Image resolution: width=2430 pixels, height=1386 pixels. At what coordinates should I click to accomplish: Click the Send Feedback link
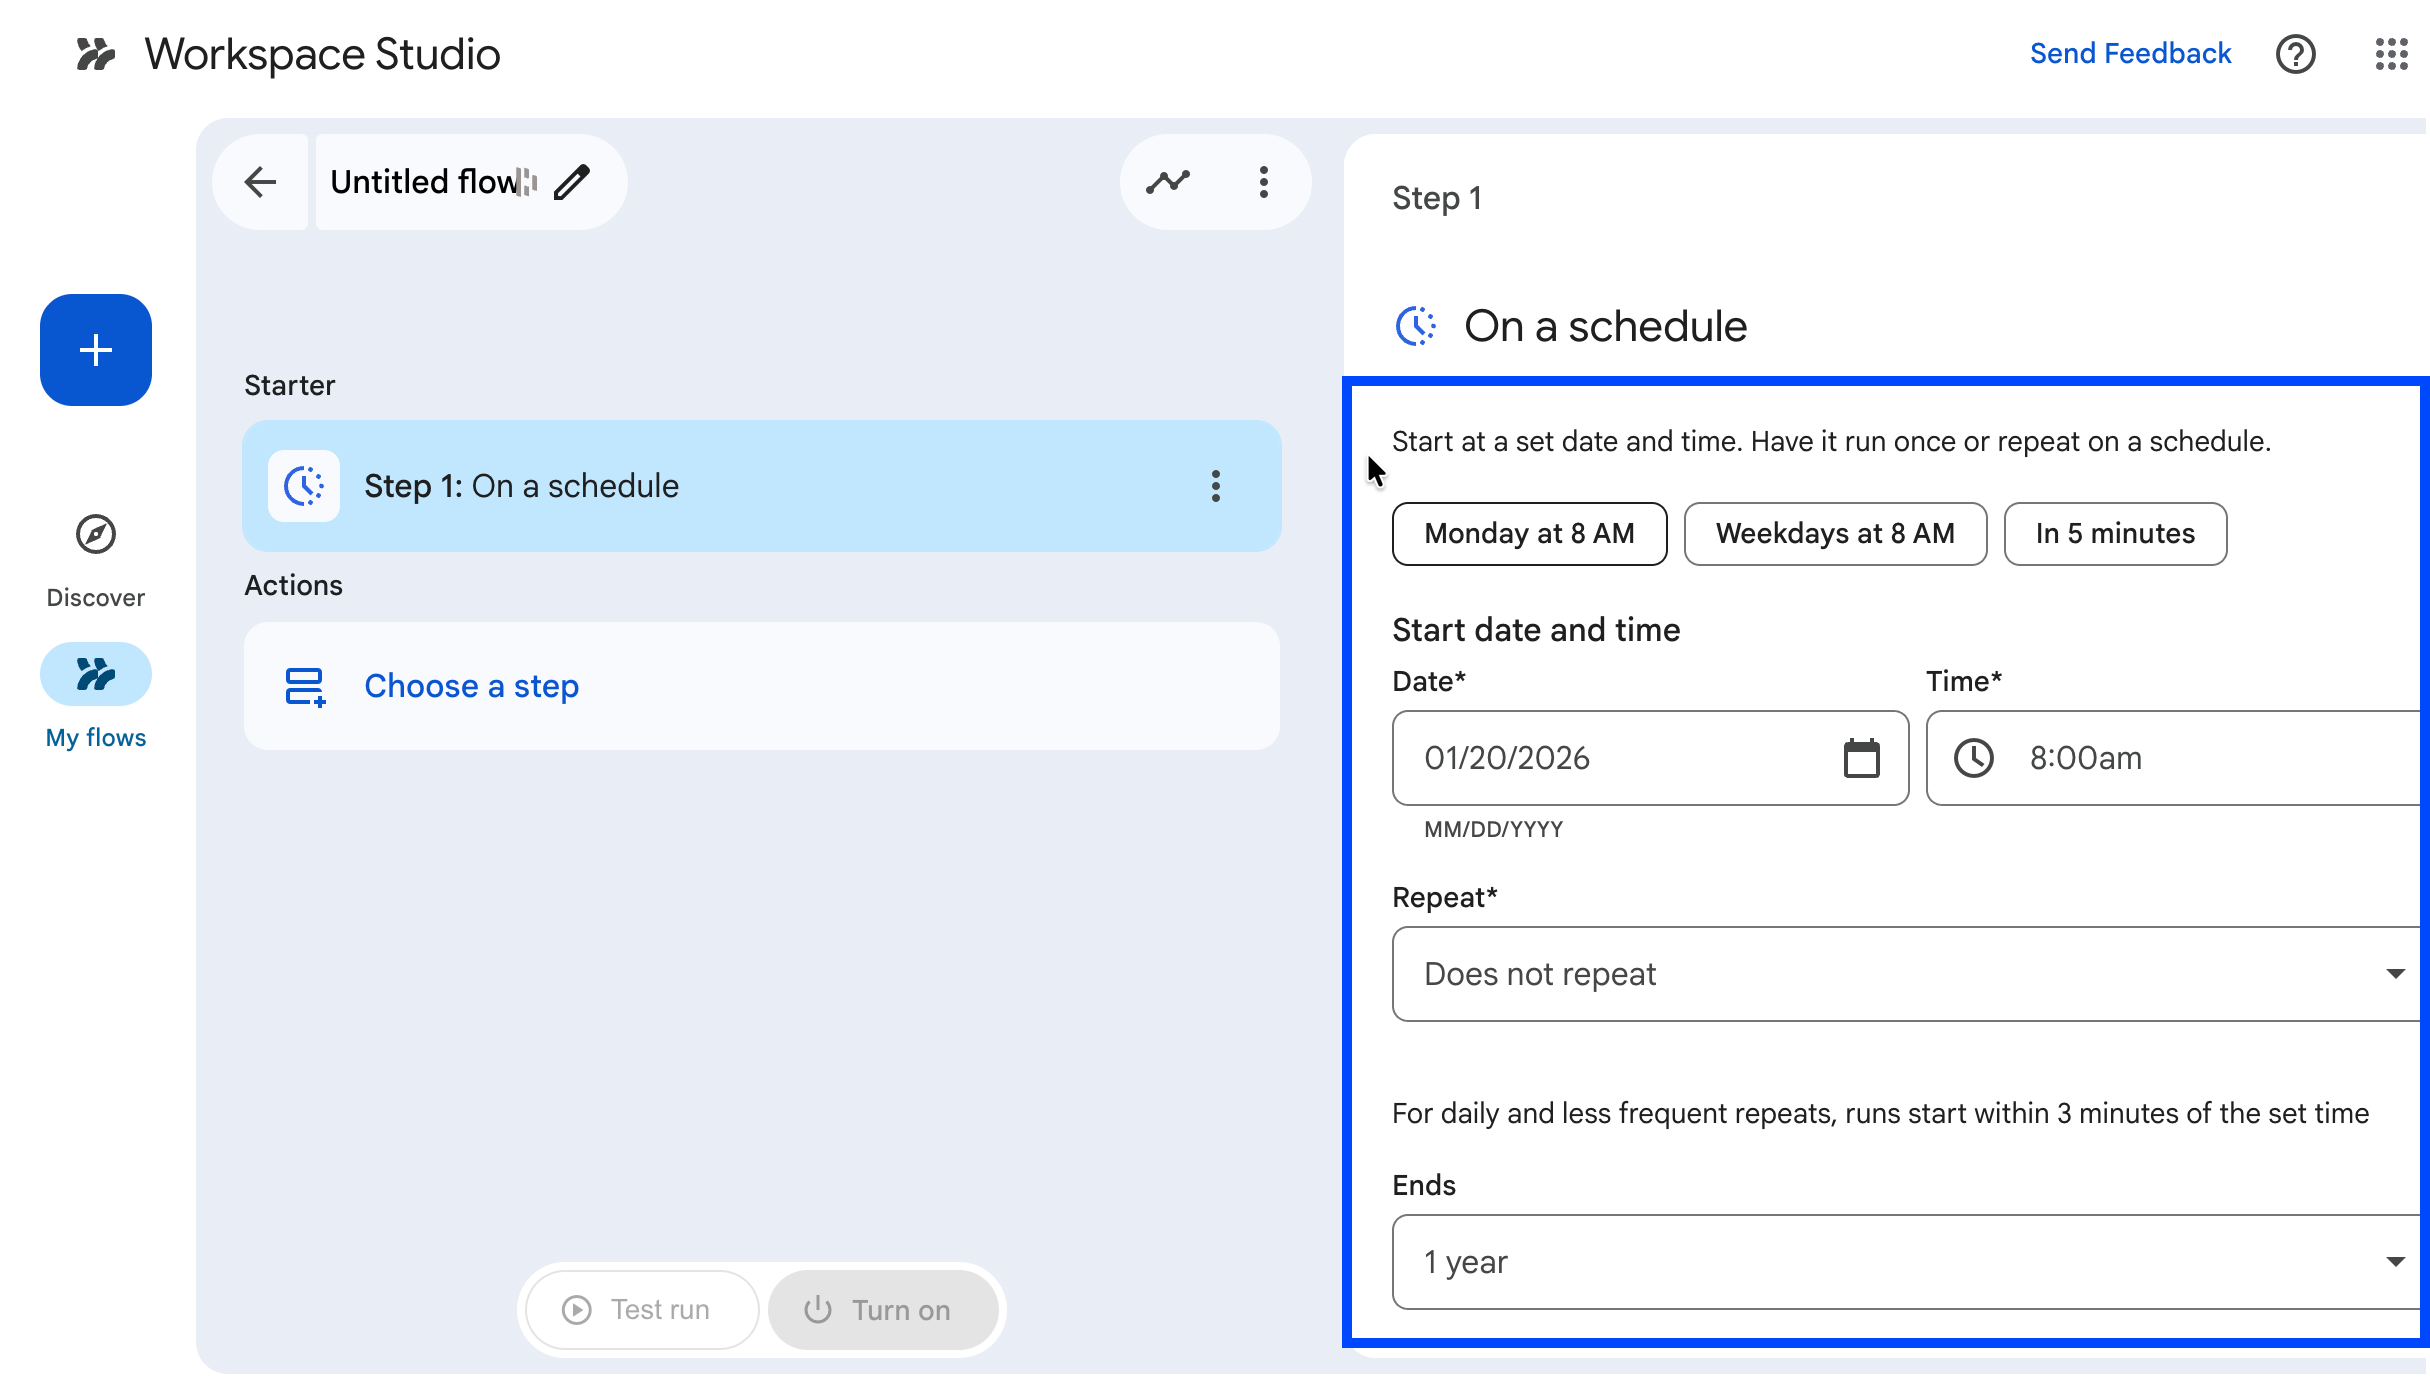point(2130,54)
